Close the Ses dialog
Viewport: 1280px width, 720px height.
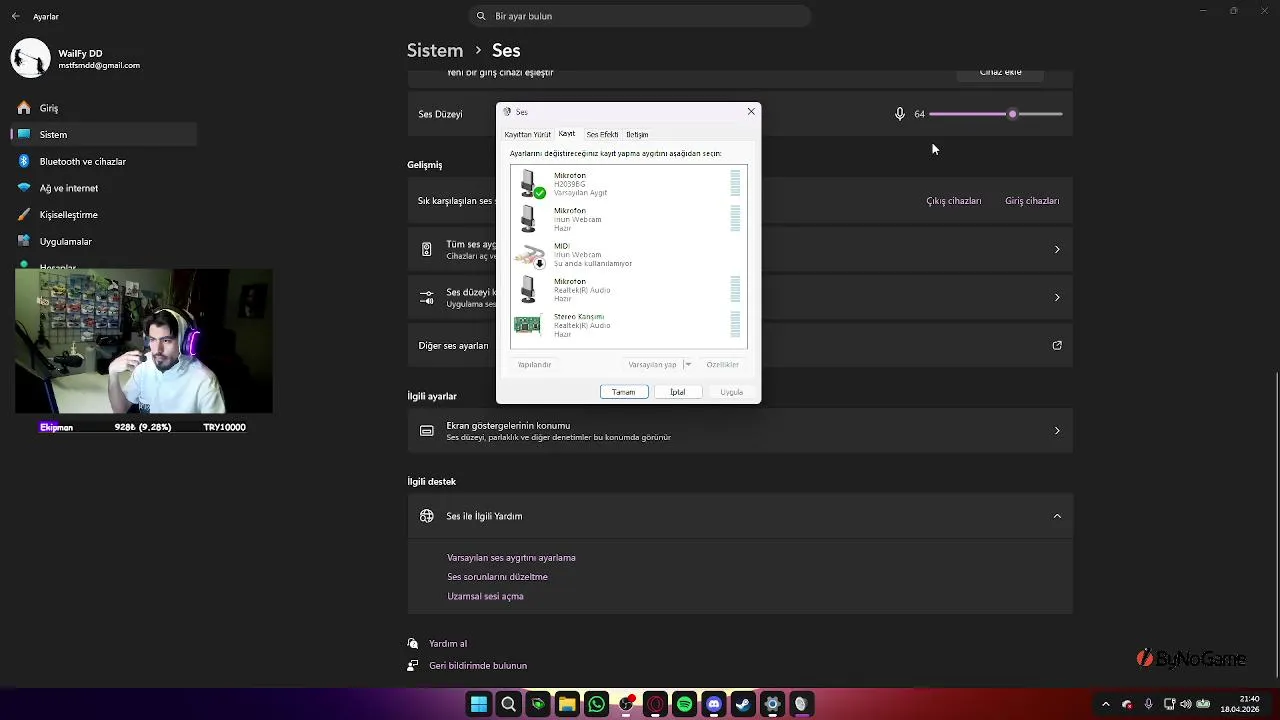751,112
